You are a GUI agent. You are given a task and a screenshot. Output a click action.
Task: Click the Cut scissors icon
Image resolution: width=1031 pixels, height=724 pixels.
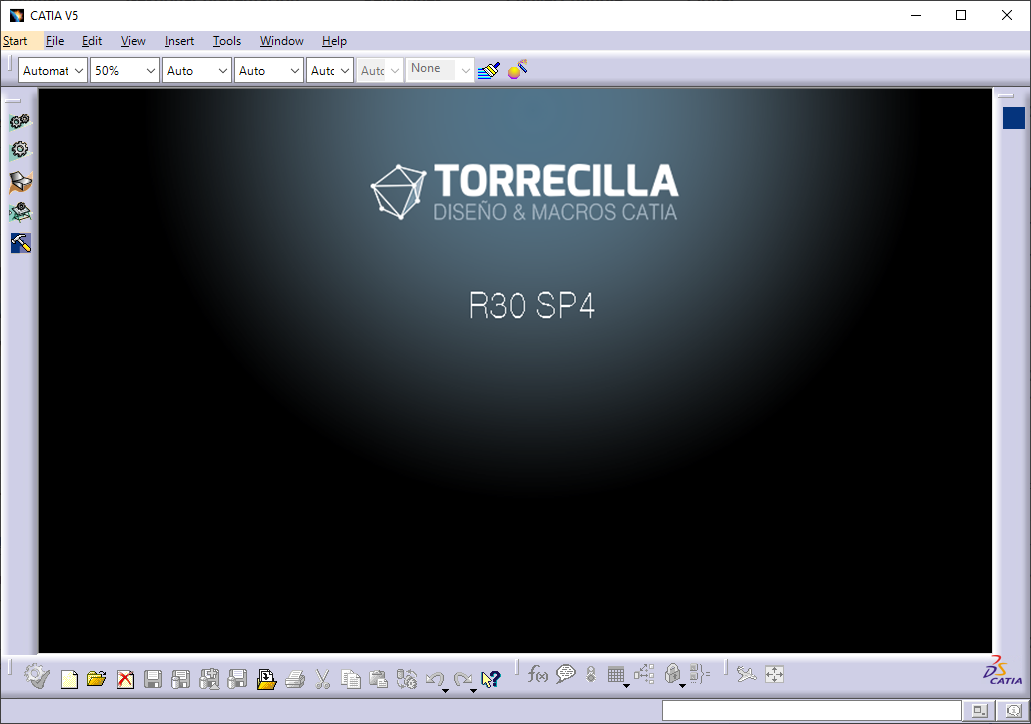click(x=322, y=679)
